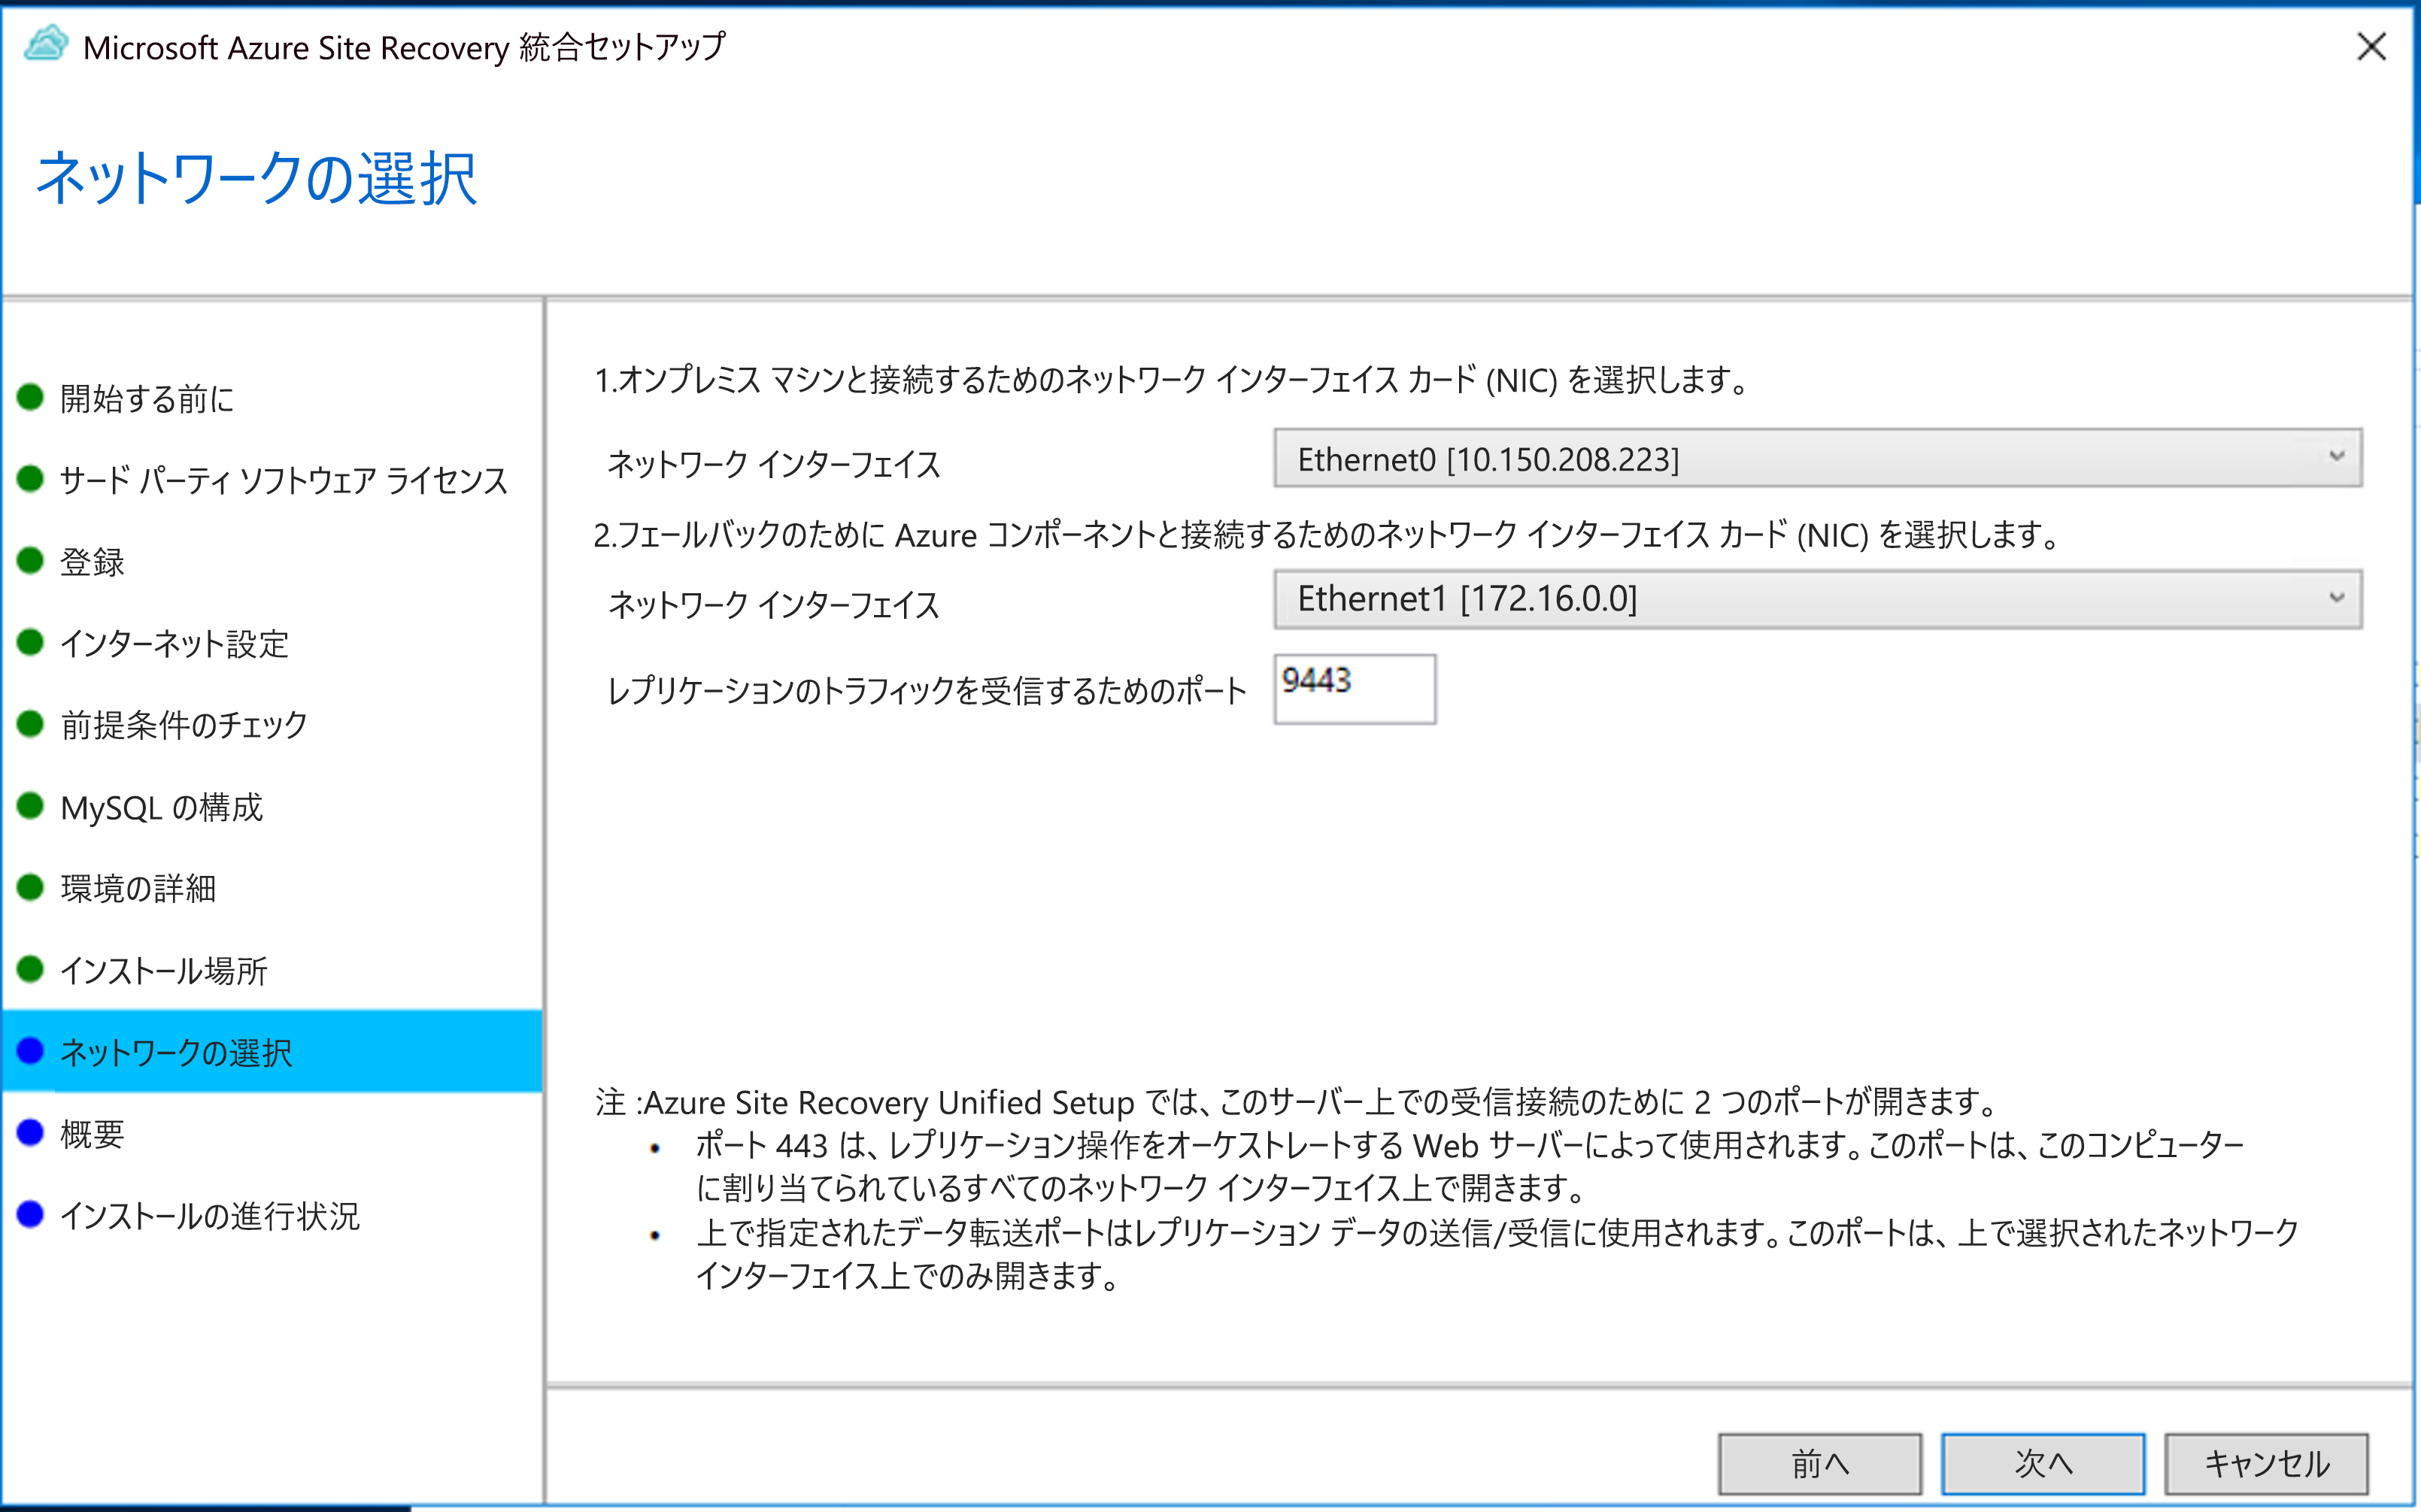Screen dimensions: 2421x1512
Task: Click the blue dot beside インストールの進行状況
Action: pos(30,1214)
